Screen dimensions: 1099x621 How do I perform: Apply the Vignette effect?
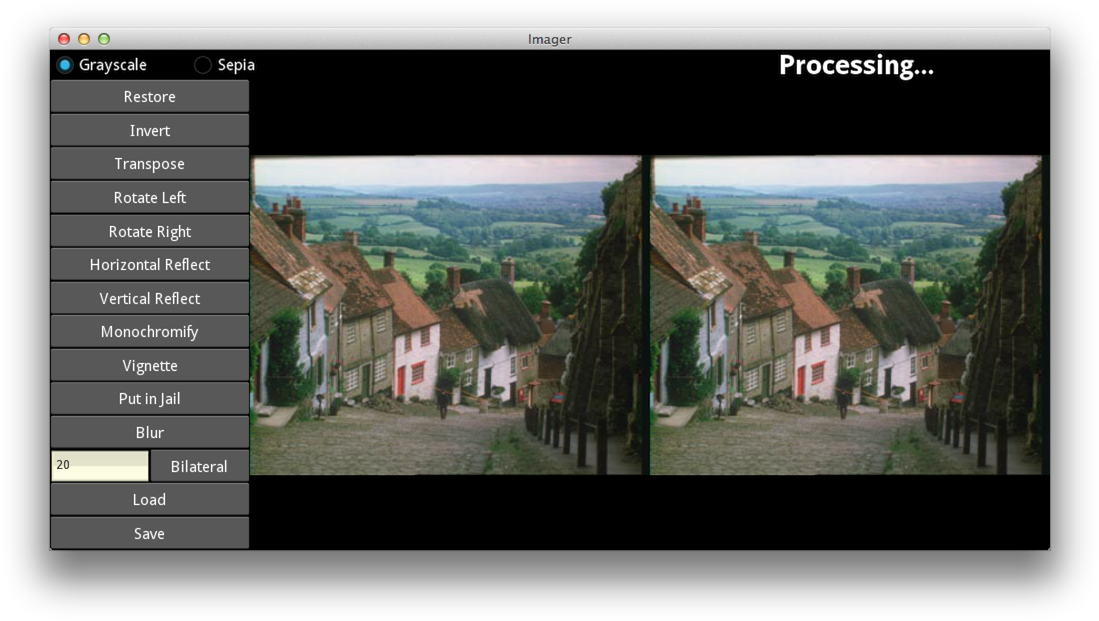tap(150, 365)
